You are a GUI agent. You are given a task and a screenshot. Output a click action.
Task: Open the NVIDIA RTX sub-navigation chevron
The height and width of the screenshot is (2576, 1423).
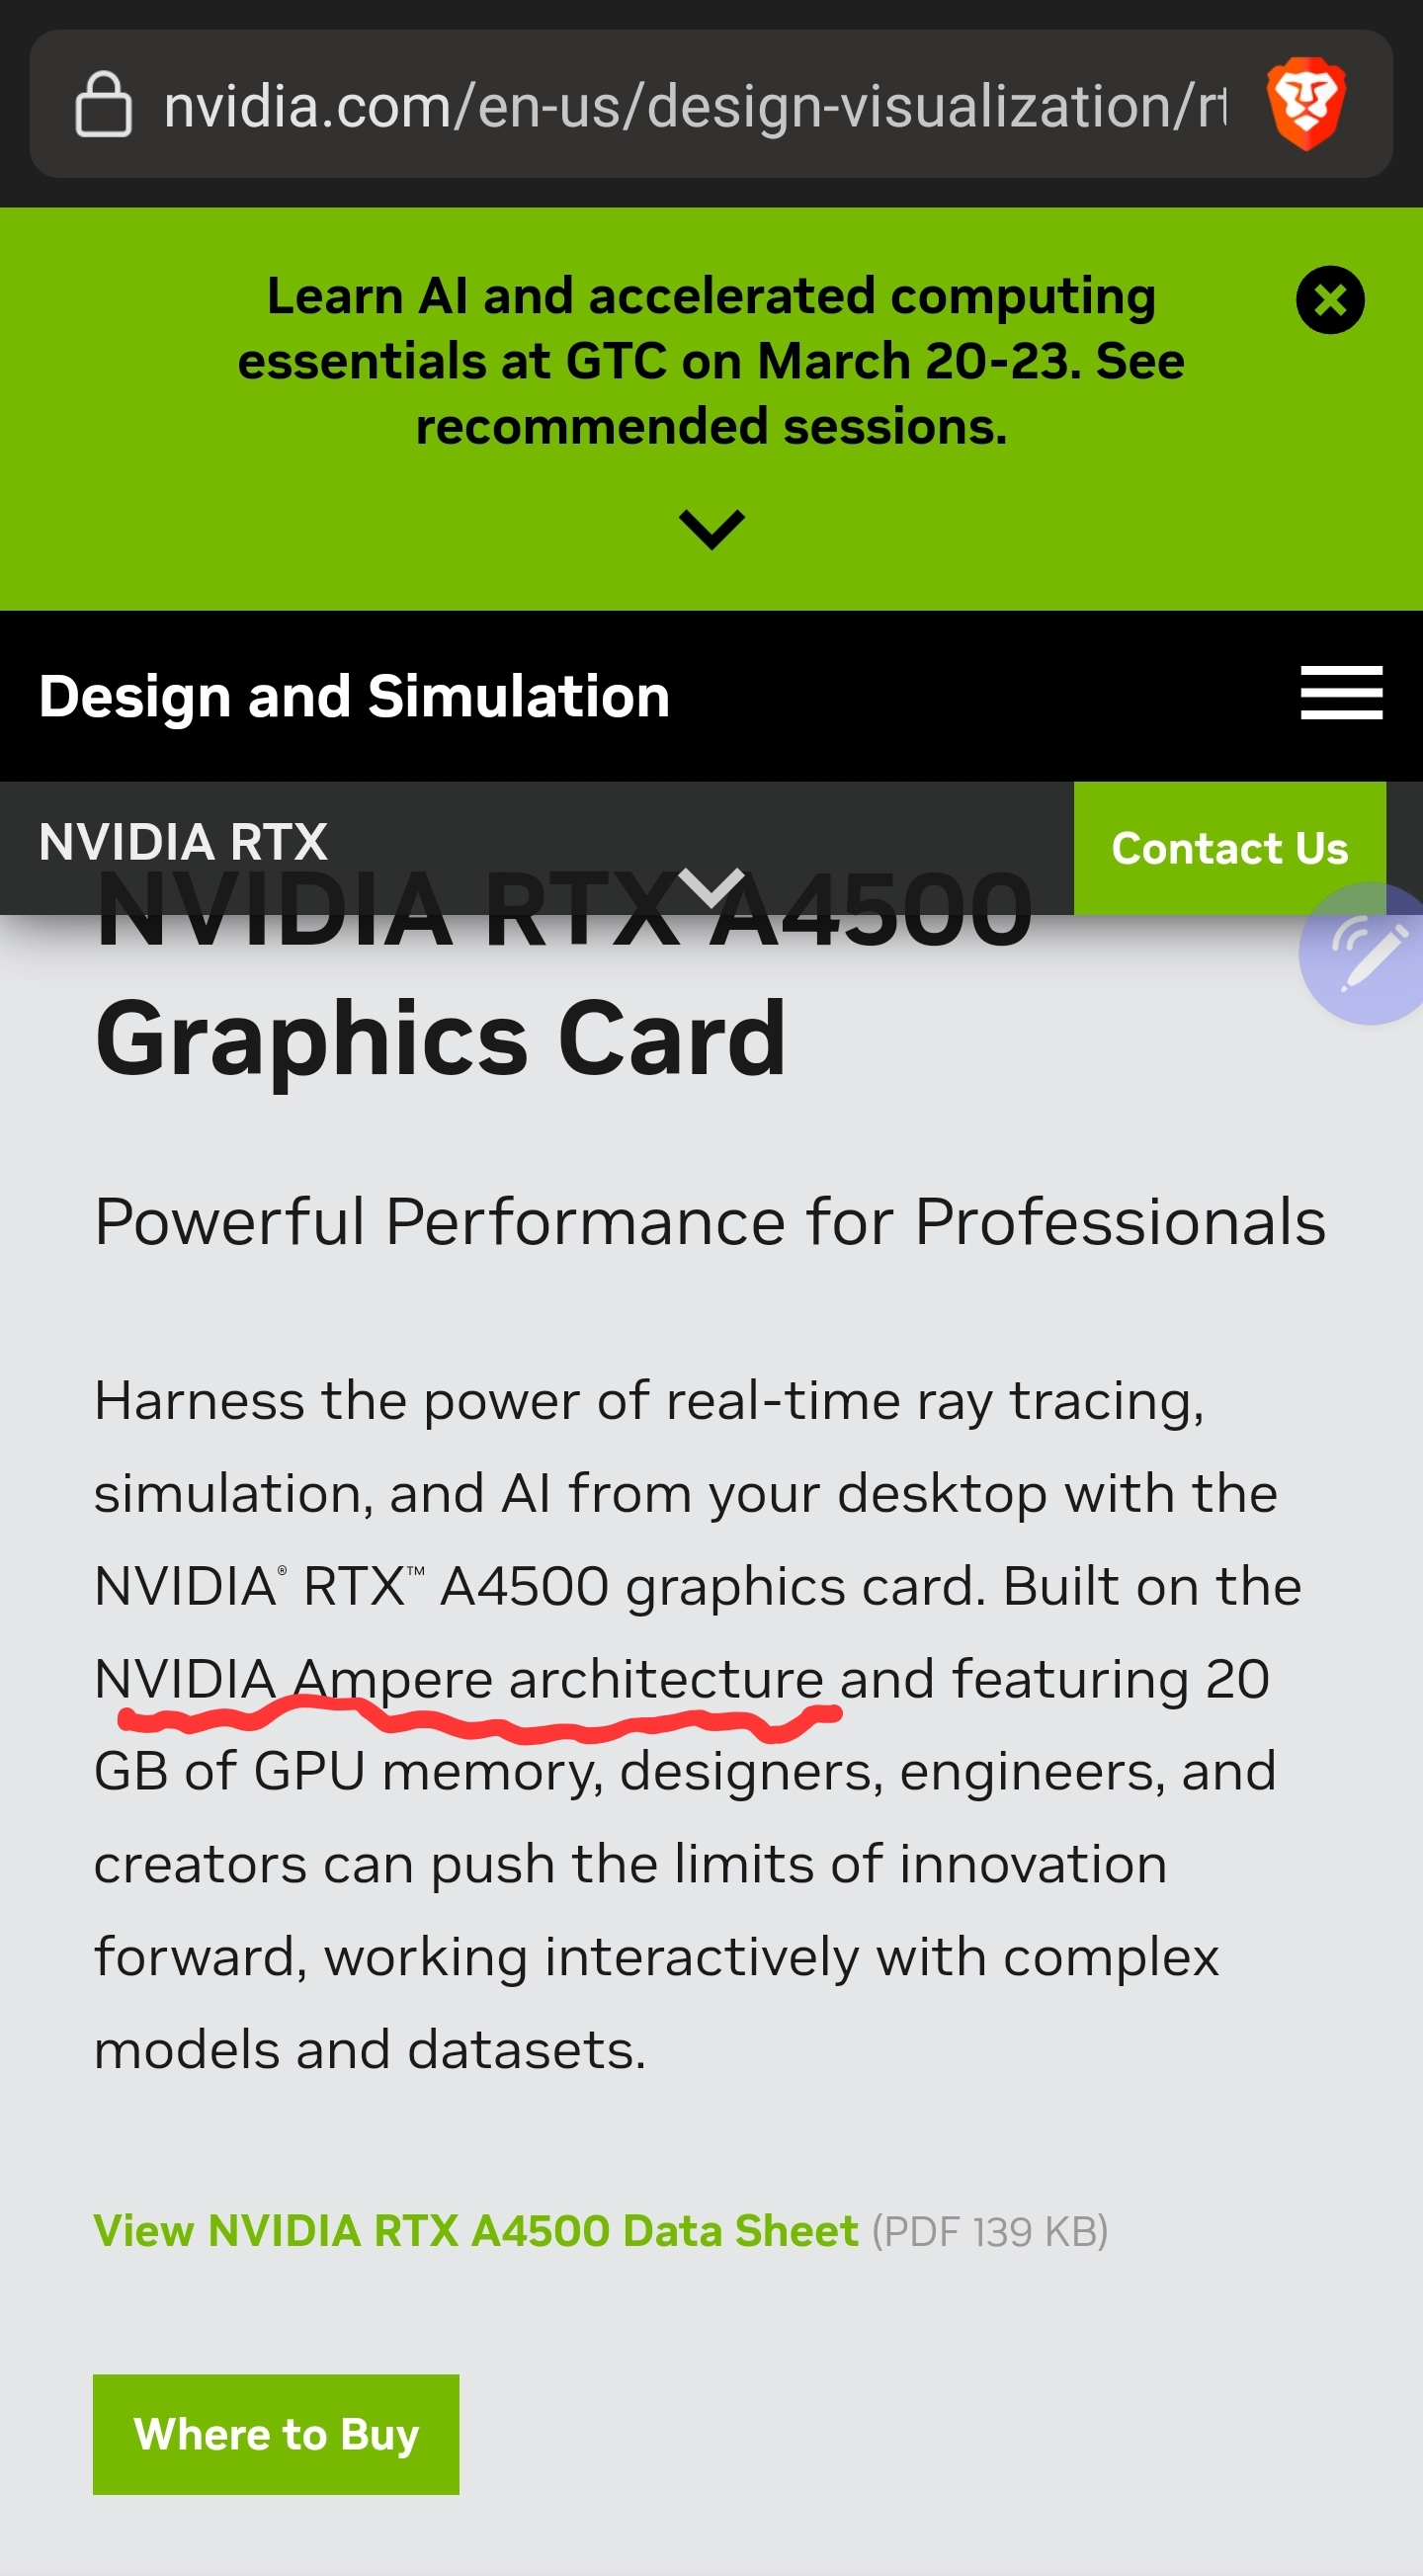pos(711,890)
